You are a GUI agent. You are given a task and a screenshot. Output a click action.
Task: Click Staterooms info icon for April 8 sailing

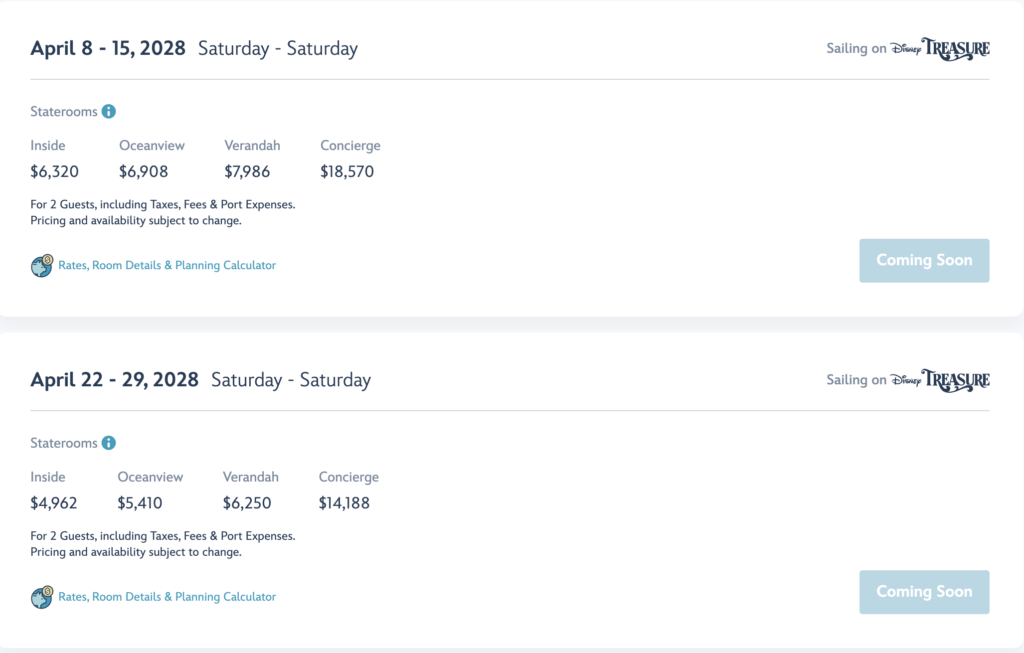point(108,112)
